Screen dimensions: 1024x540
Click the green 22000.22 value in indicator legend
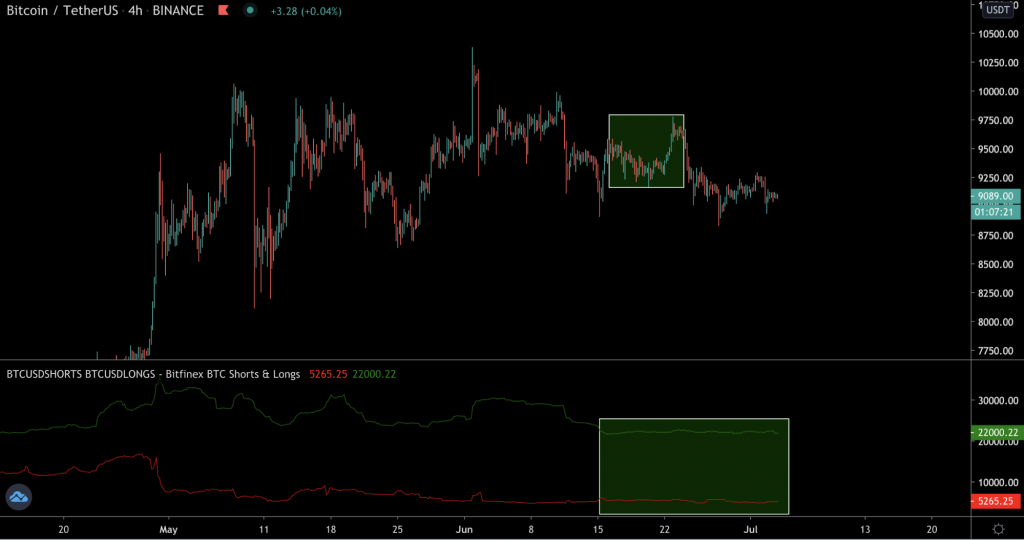[375, 374]
